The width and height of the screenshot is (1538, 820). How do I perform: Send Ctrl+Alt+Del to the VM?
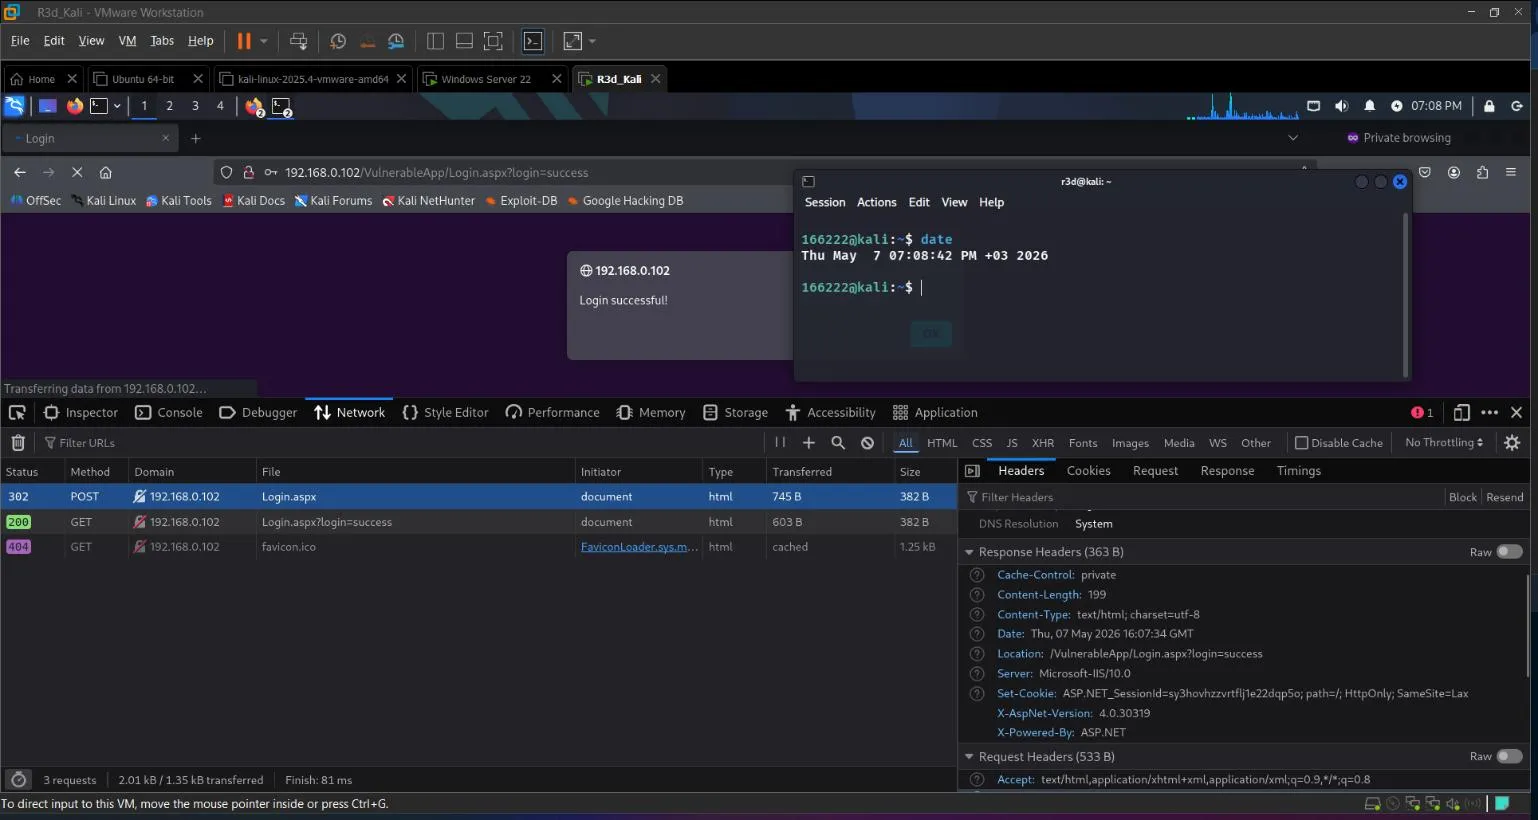(x=298, y=41)
